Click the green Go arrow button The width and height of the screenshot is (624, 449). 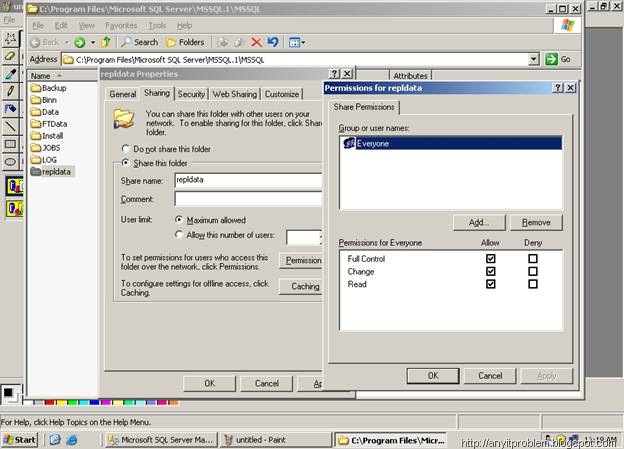click(551, 59)
